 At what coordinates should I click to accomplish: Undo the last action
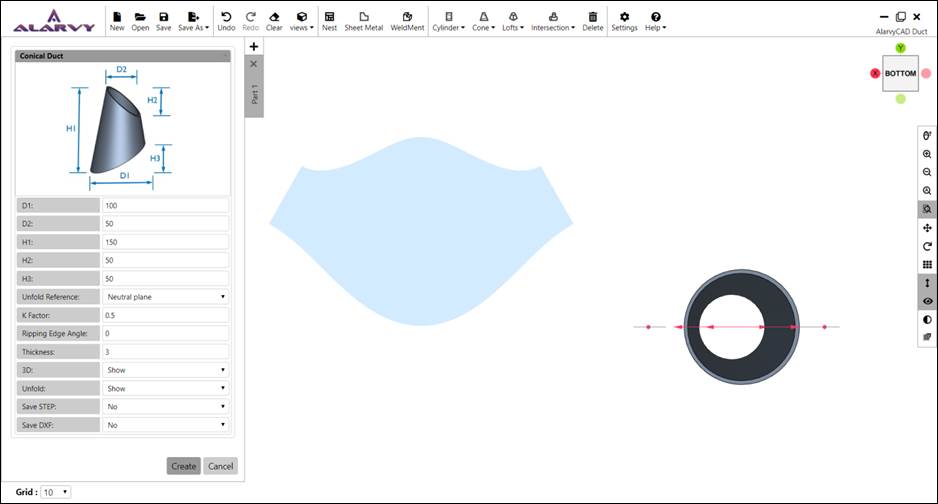point(226,21)
